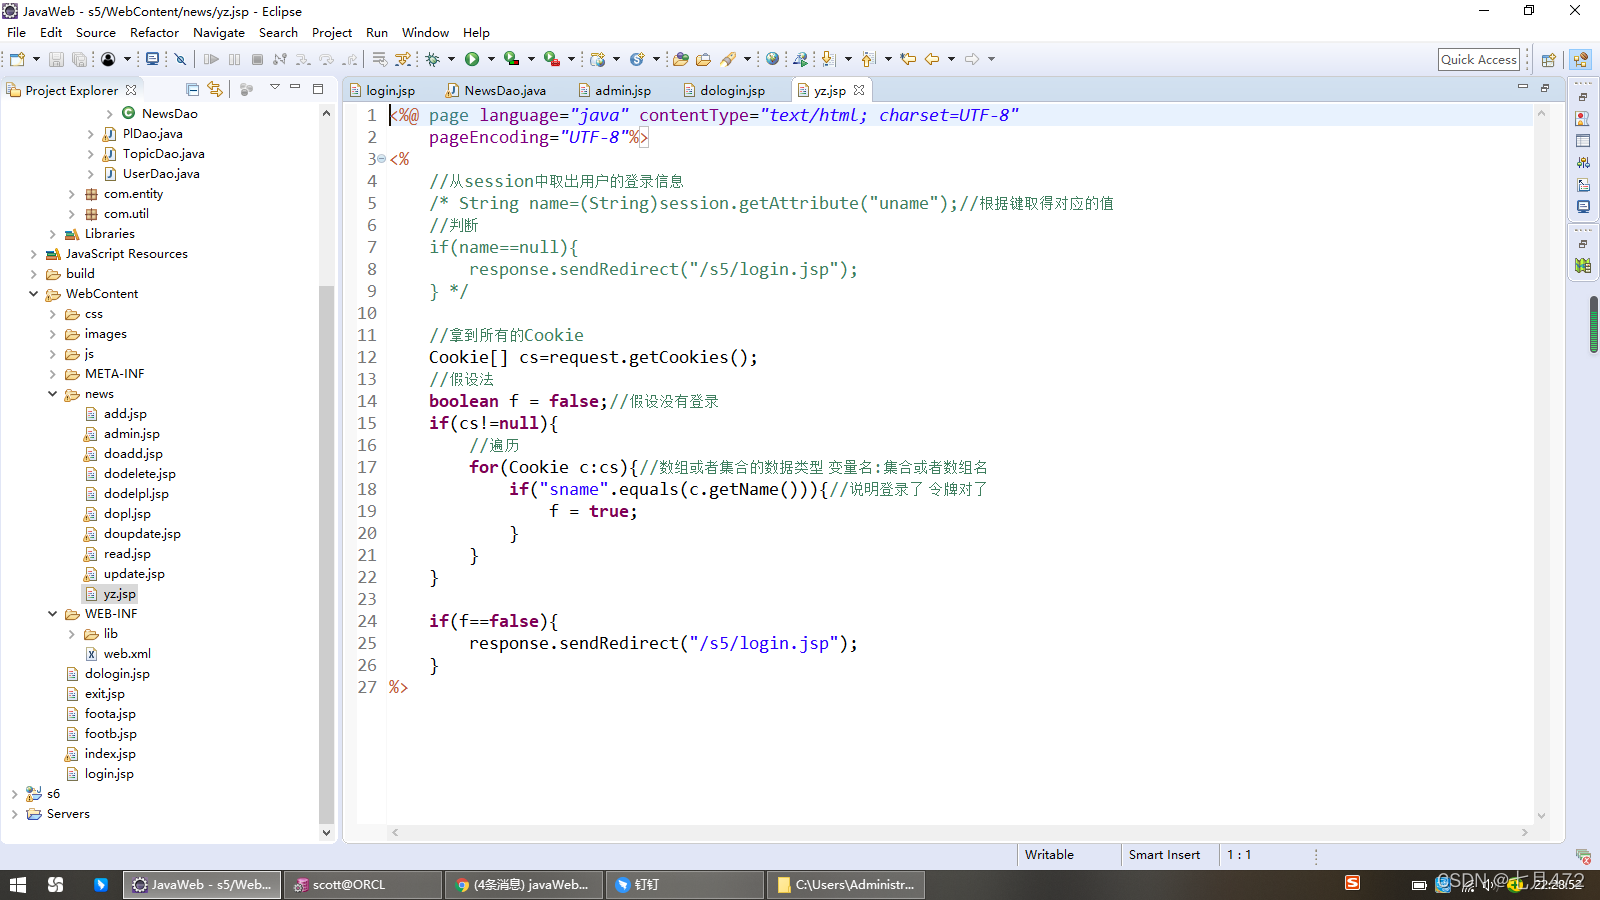
Task: Click the Save All toolbar icon
Action: [78, 59]
